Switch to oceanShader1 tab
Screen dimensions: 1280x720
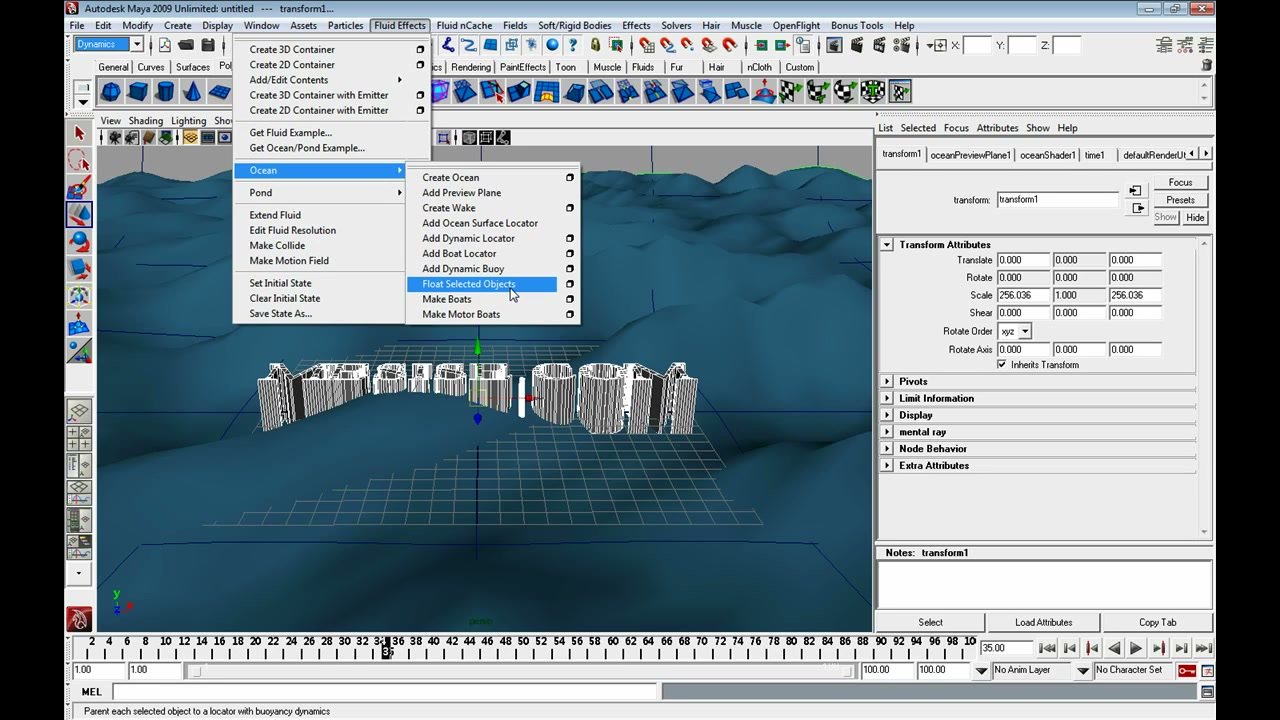click(1047, 155)
